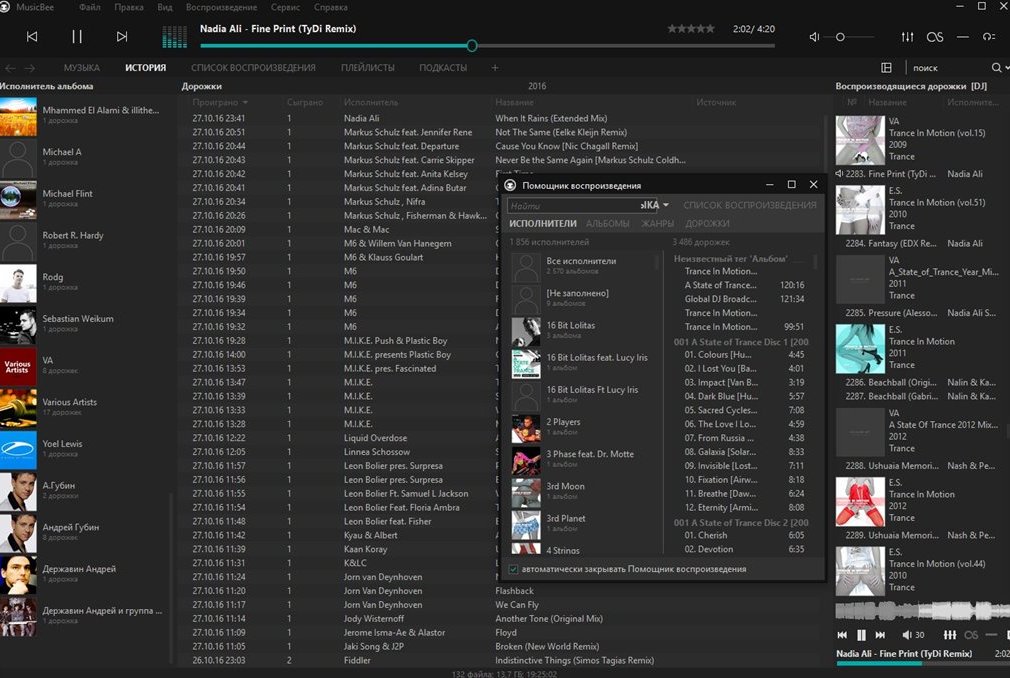1010x678 pixels.
Task: Seek using the main track progress handle
Action: [x=472, y=46]
